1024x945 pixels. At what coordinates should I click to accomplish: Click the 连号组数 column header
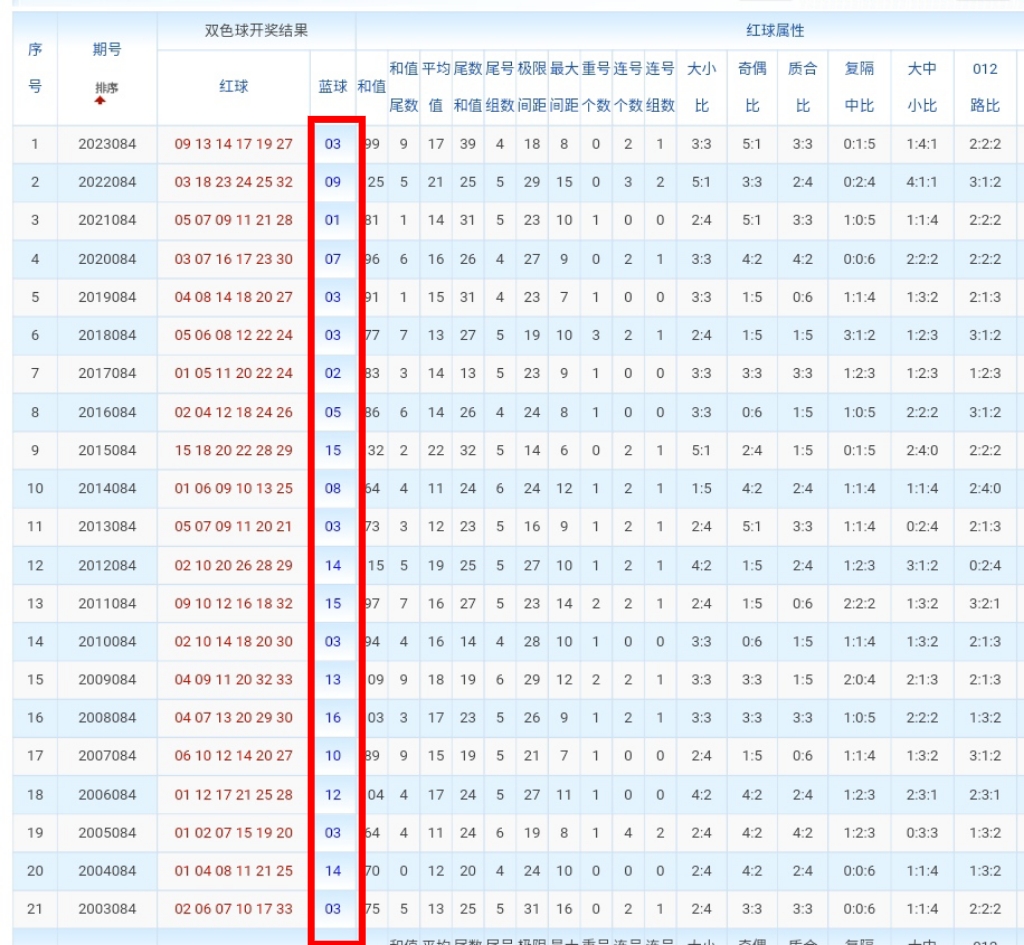[x=660, y=87]
